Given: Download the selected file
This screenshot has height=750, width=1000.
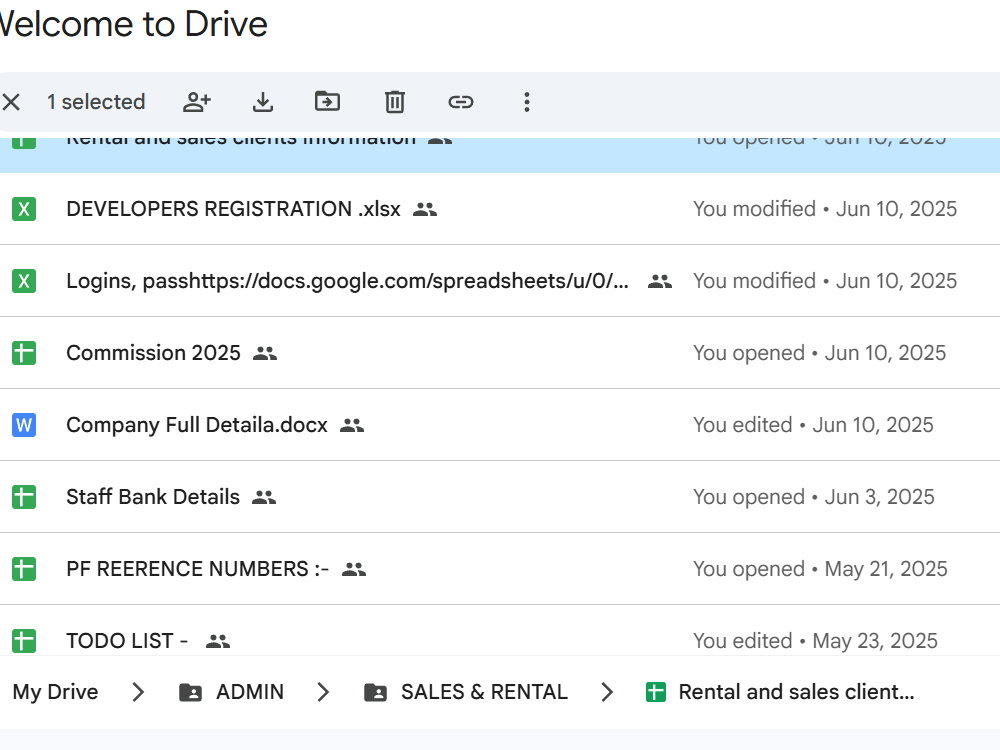Looking at the screenshot, I should coord(263,102).
